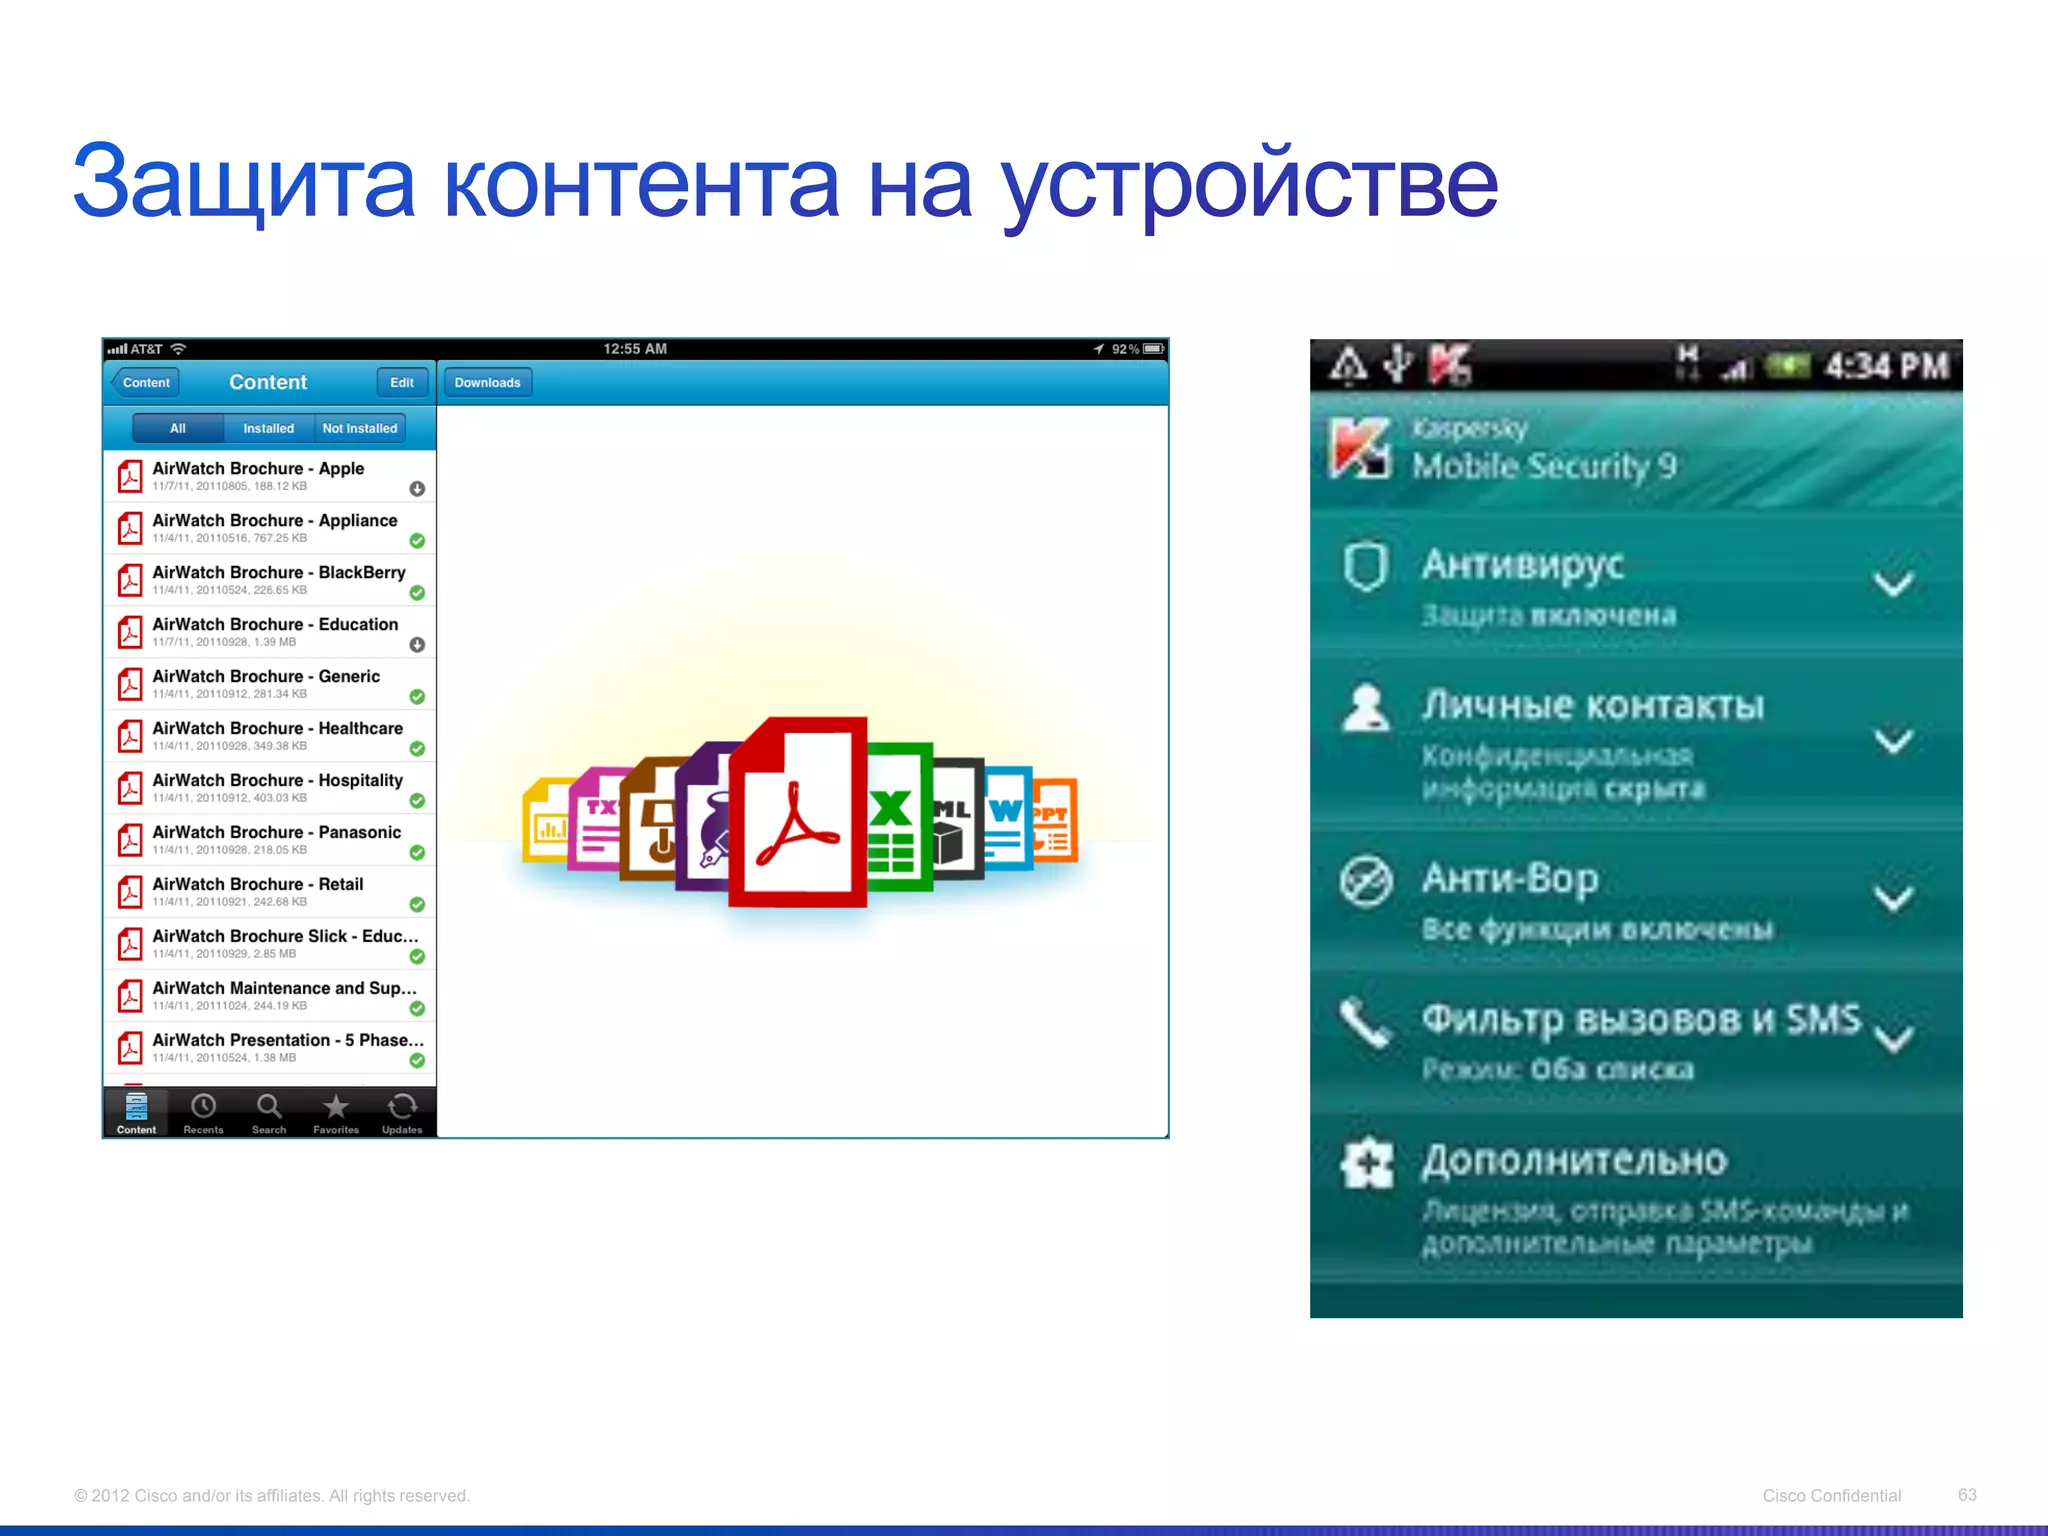Tap the battery indicator in iPad status bar
Image resolution: width=2048 pixels, height=1536 pixels.
(x=1153, y=349)
